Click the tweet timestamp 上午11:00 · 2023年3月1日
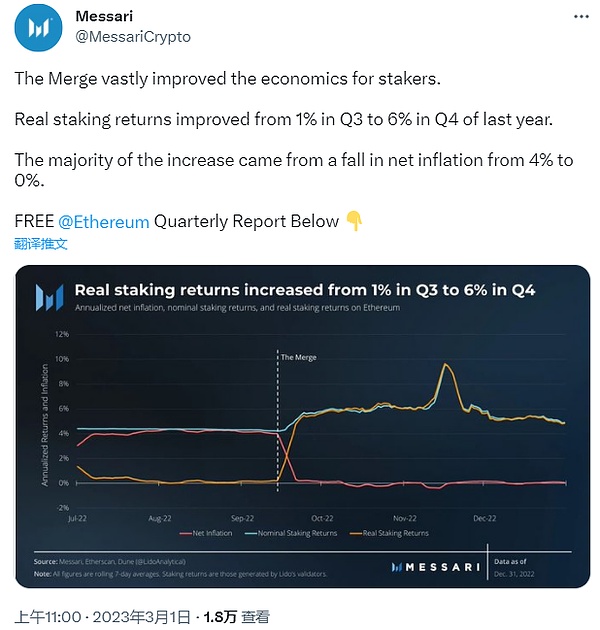This screenshot has height=630, width=600. click(102, 616)
